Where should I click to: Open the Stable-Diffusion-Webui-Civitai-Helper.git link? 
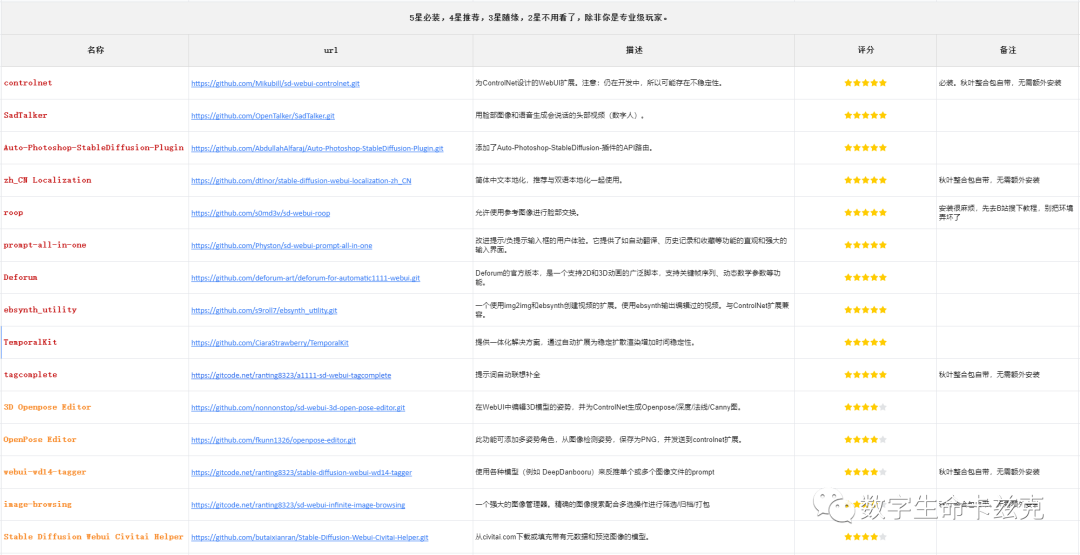(310, 537)
